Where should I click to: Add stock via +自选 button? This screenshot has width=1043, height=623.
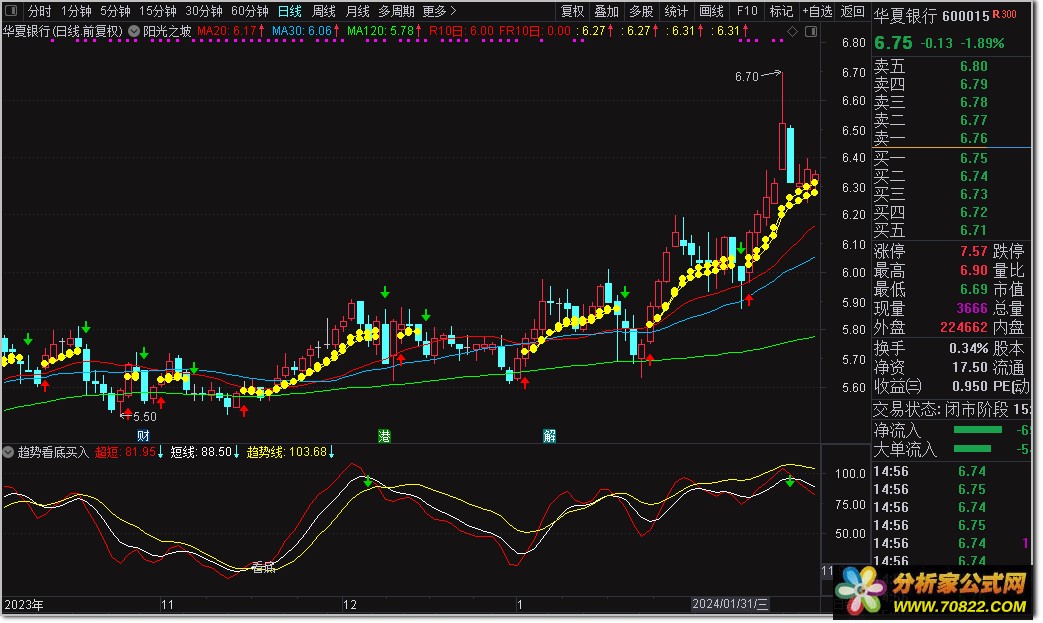point(817,11)
